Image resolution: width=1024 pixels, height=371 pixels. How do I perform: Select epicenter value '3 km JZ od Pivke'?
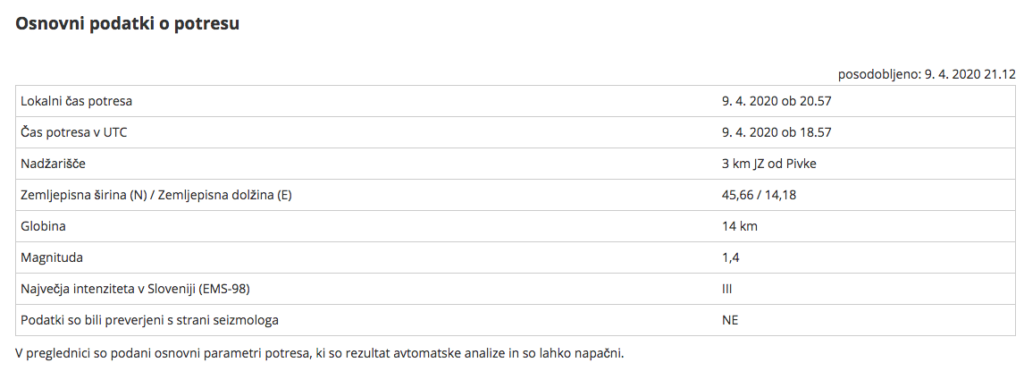(x=769, y=164)
